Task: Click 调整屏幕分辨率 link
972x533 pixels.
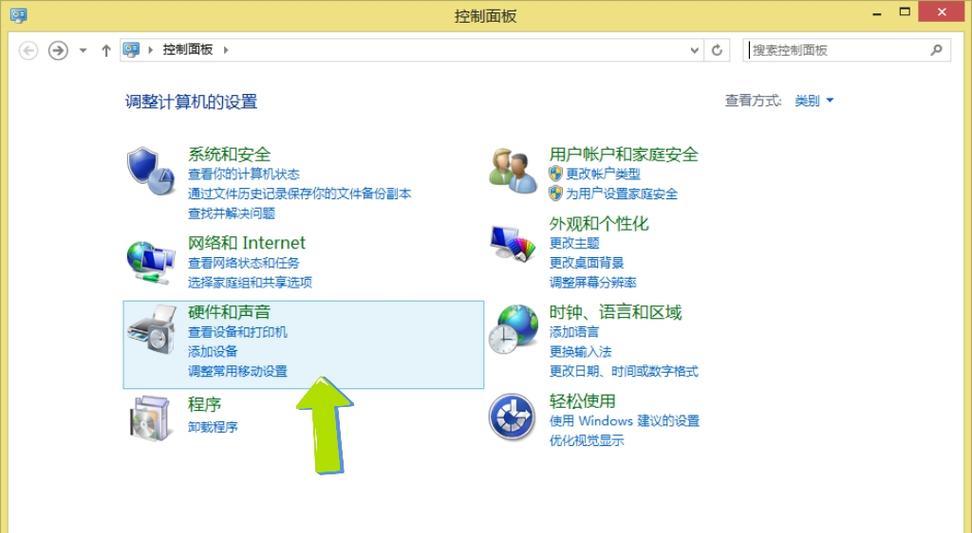Action: tap(593, 283)
